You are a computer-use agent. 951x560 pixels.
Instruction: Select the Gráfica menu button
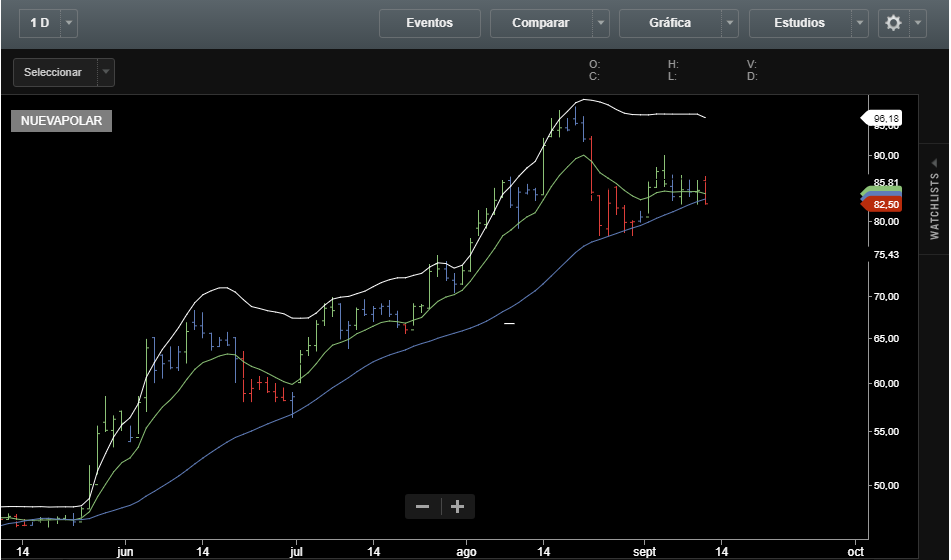click(x=669, y=23)
